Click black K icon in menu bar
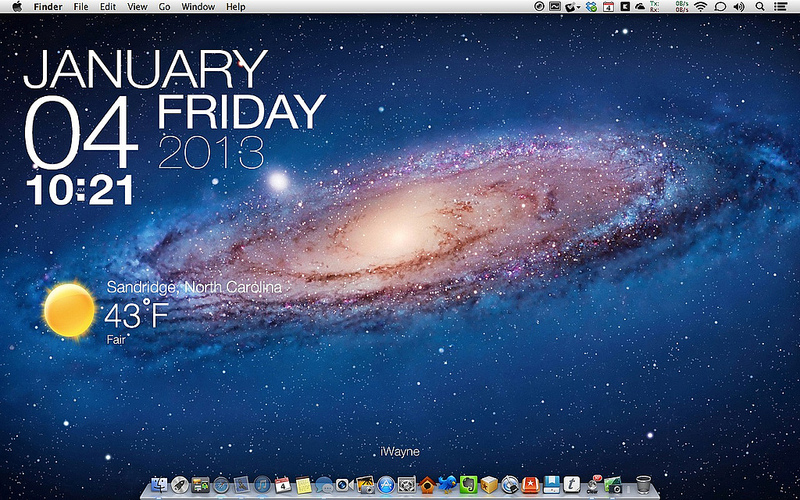The image size is (800, 500). pos(625,7)
